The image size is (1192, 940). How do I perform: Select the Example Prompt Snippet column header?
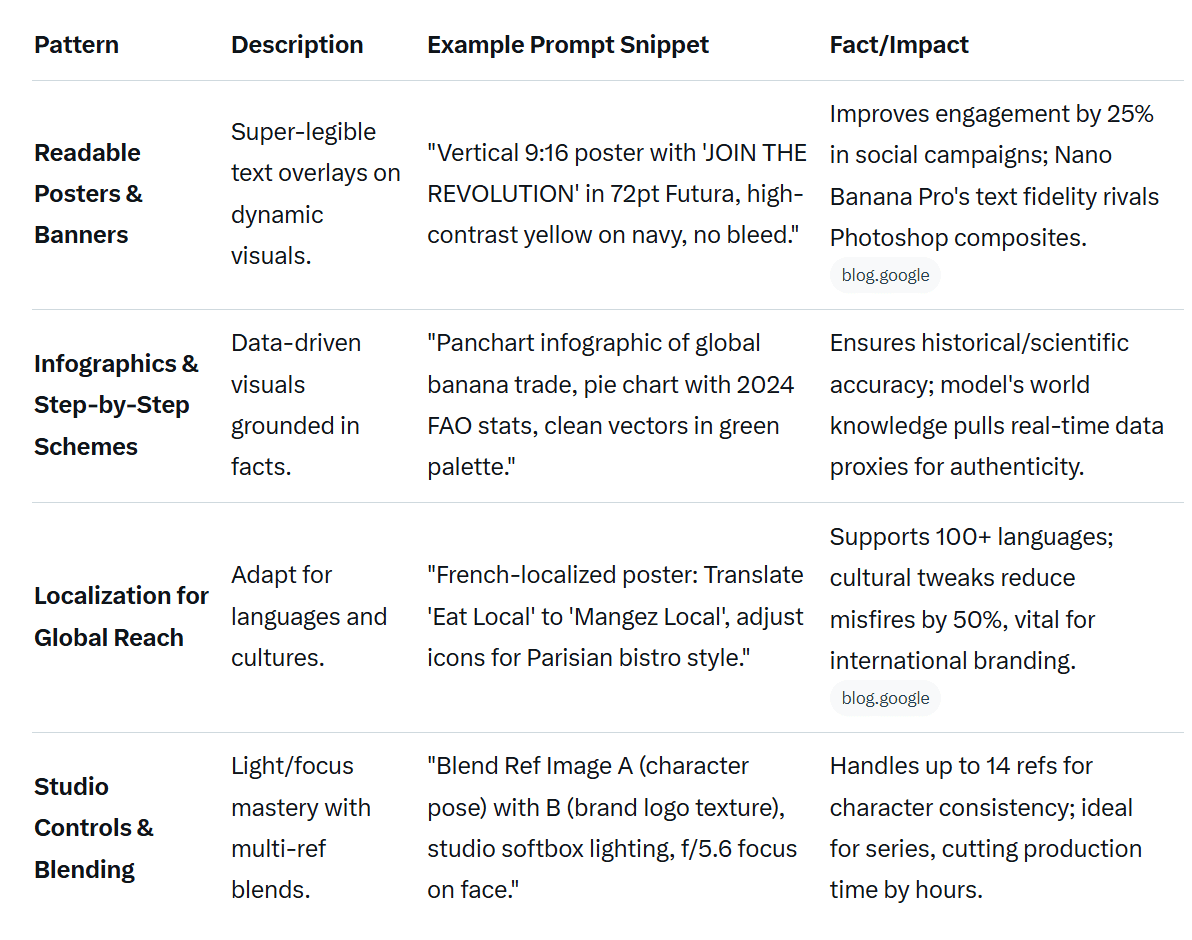click(x=568, y=45)
